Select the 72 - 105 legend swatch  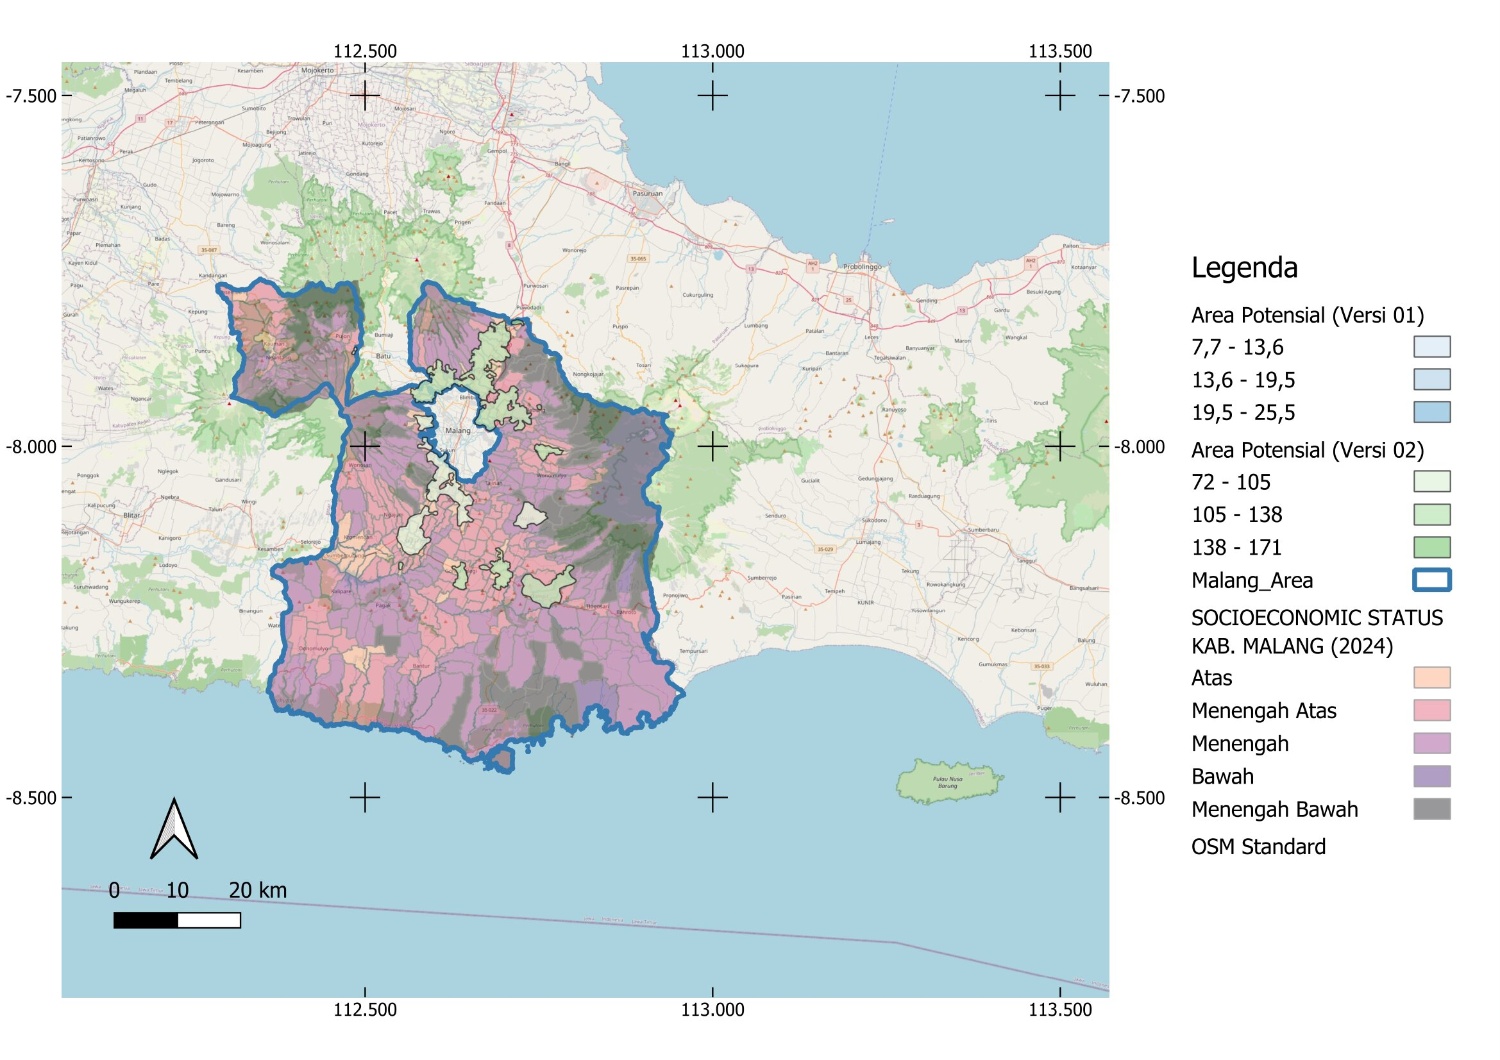1431,482
